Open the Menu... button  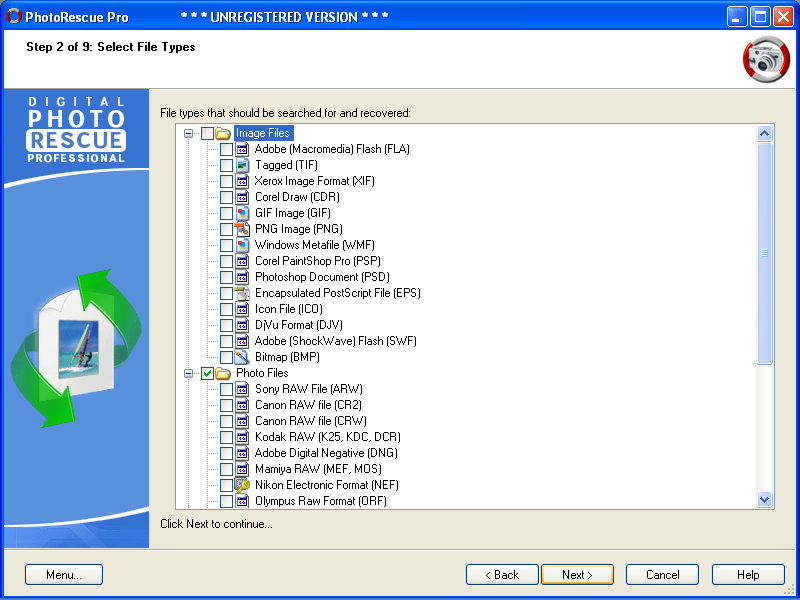click(x=64, y=574)
